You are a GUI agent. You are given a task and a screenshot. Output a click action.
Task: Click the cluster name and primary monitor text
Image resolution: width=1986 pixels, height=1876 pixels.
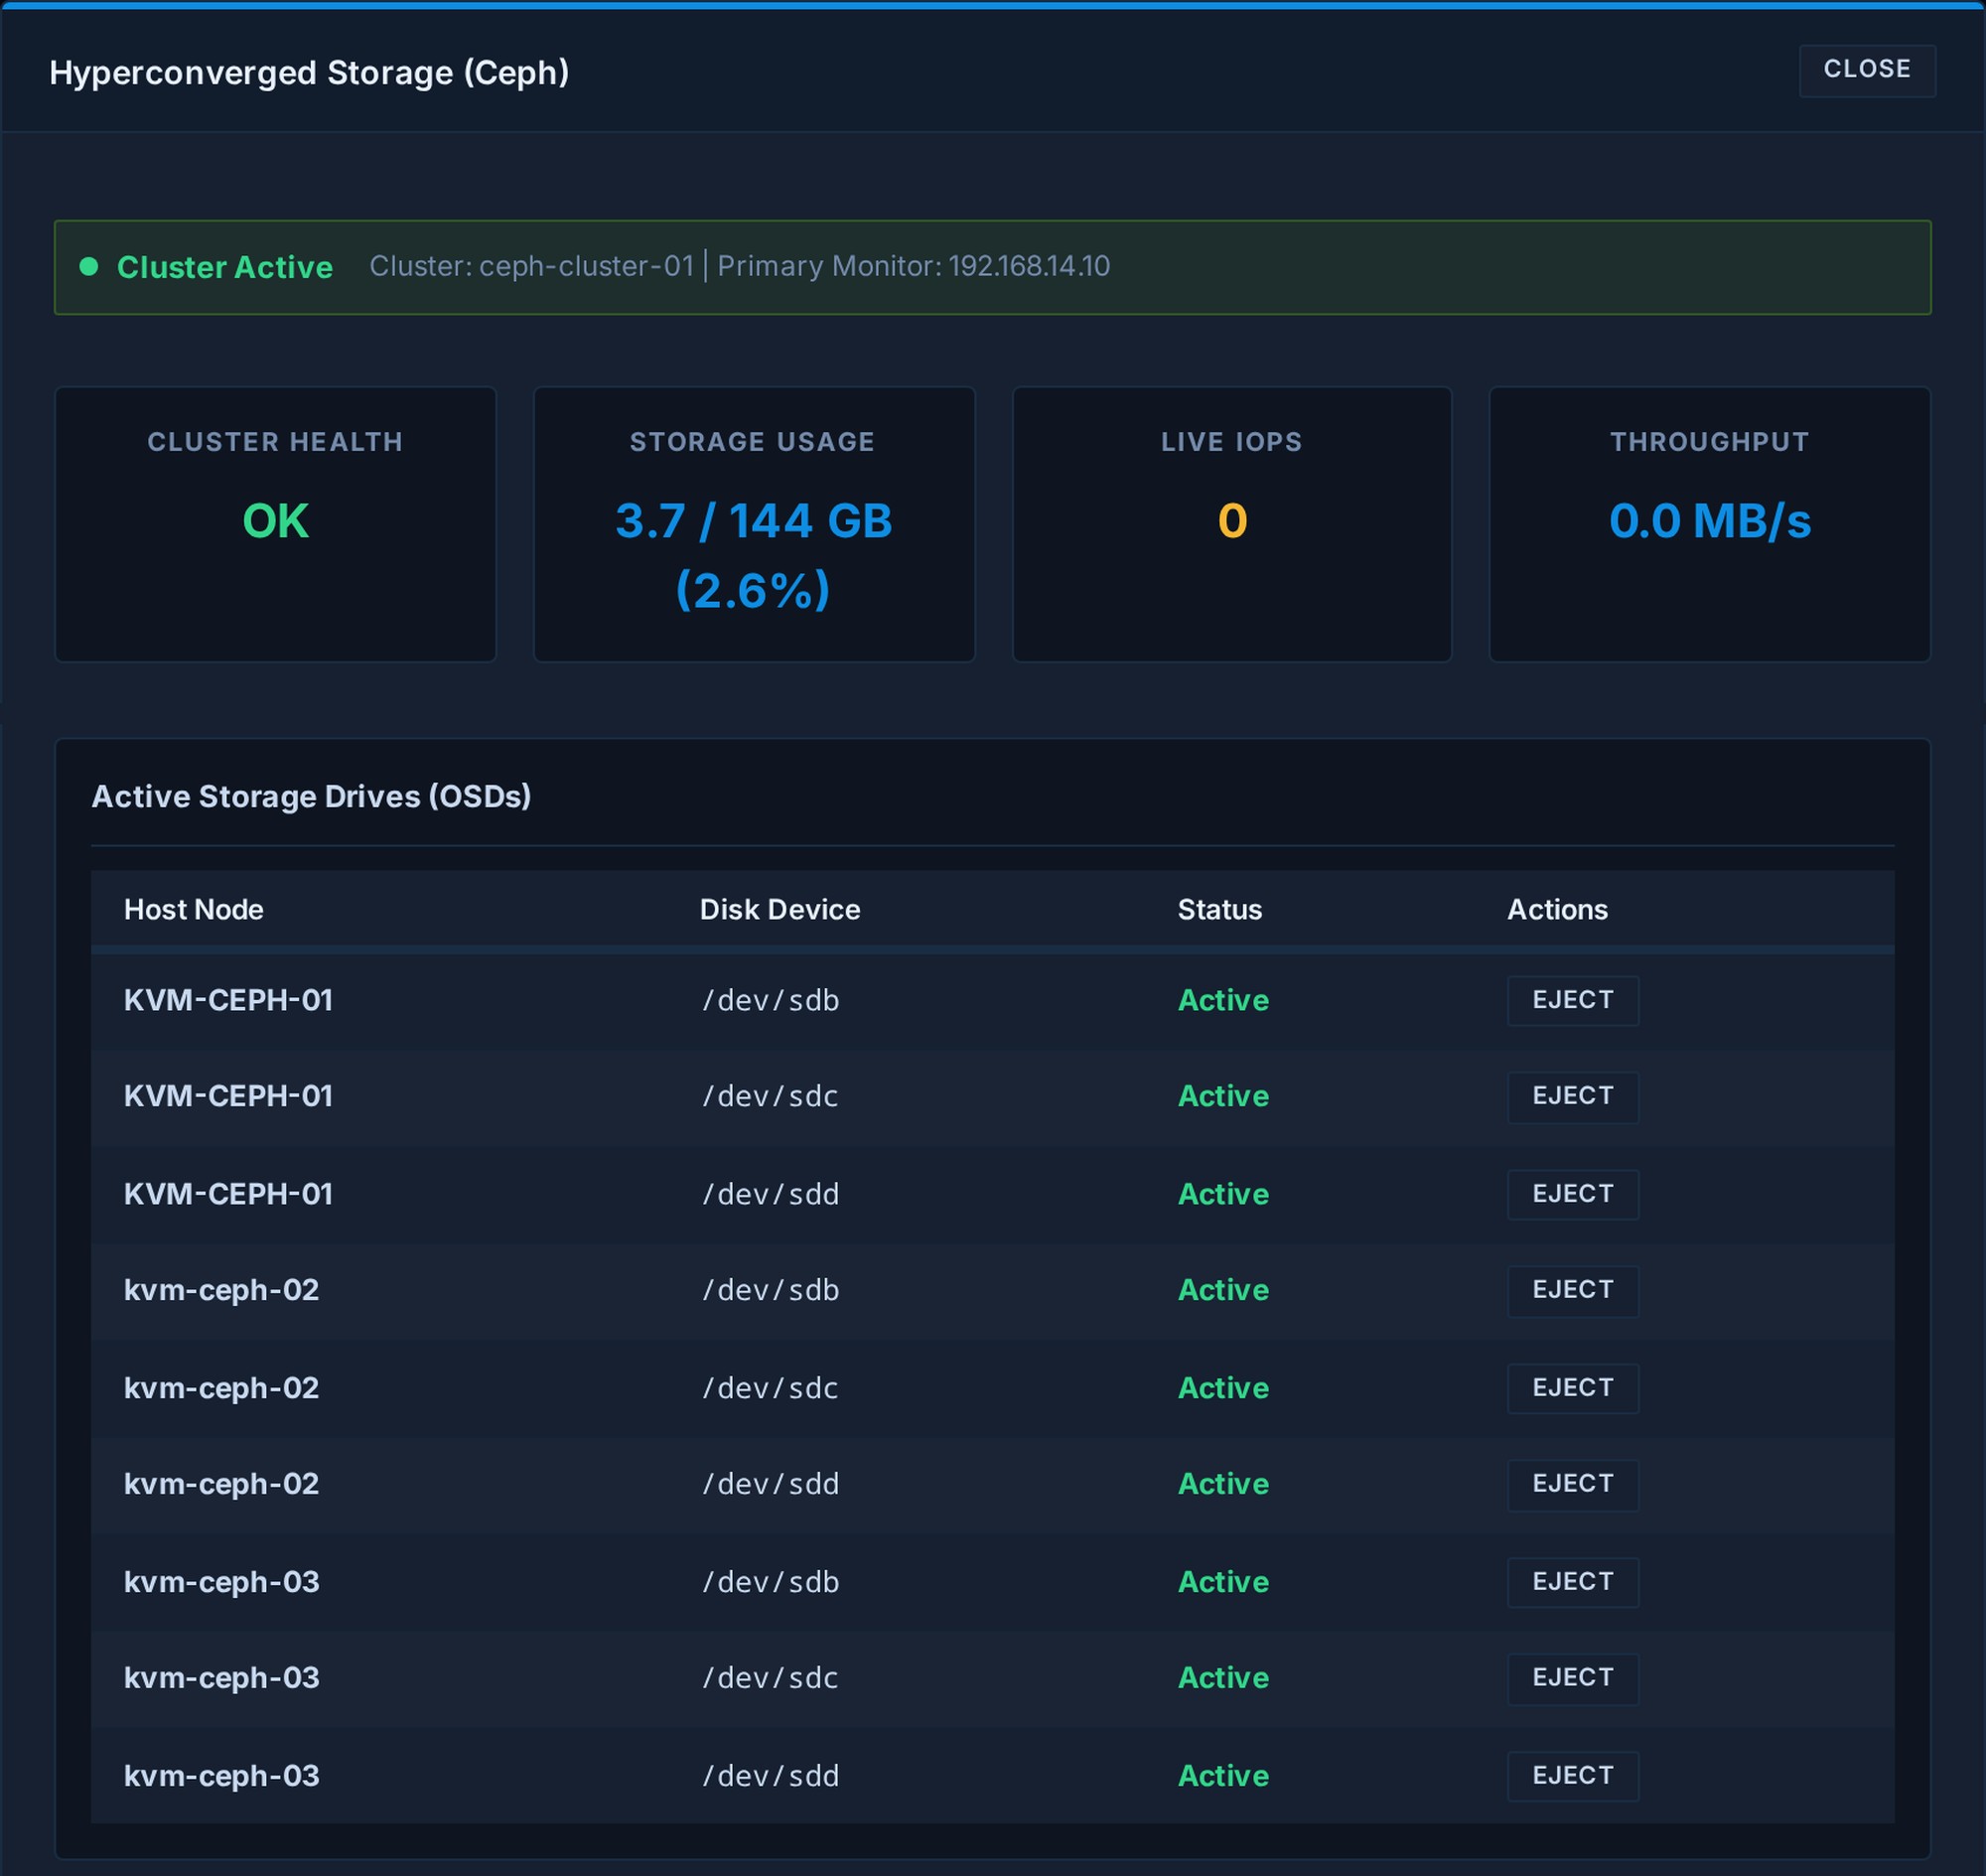pos(740,266)
